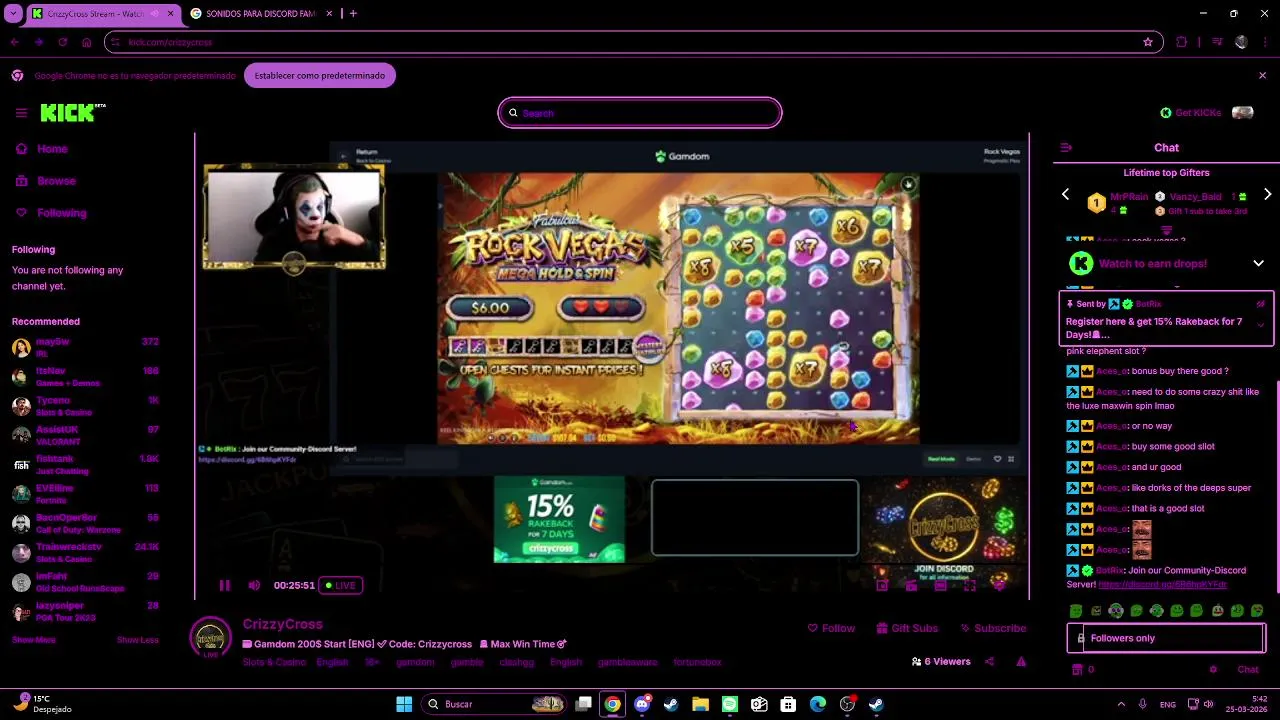Open the fortunebox tag

tap(697, 662)
